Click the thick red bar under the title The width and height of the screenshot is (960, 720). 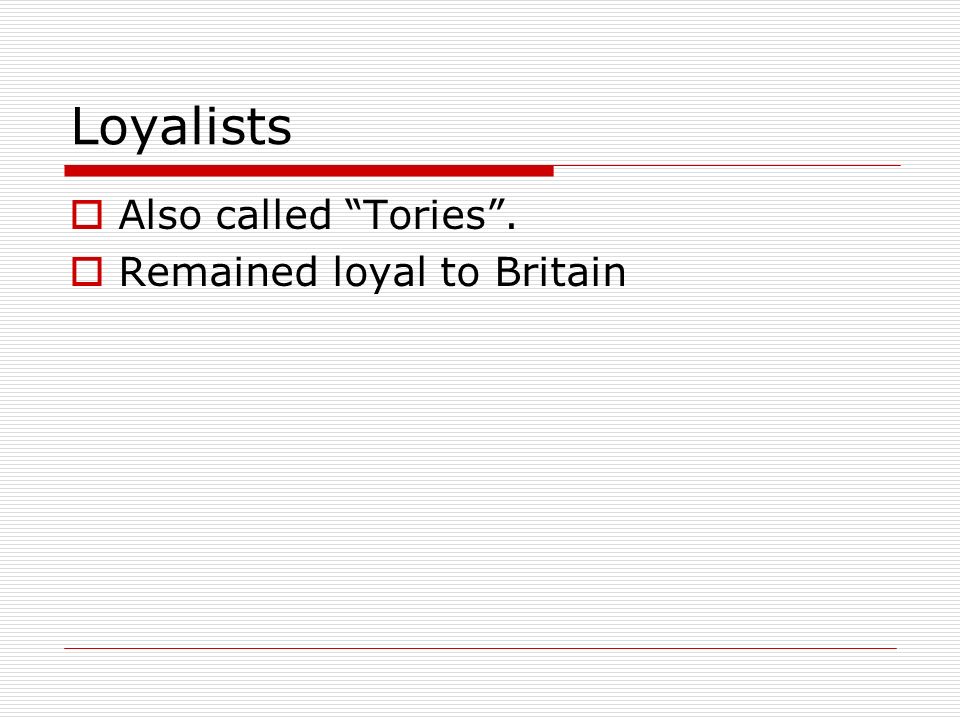click(x=309, y=171)
